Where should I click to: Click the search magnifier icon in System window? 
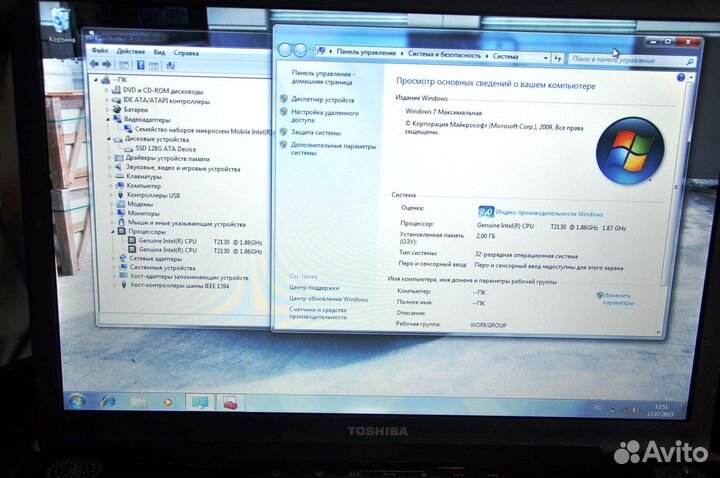point(690,62)
